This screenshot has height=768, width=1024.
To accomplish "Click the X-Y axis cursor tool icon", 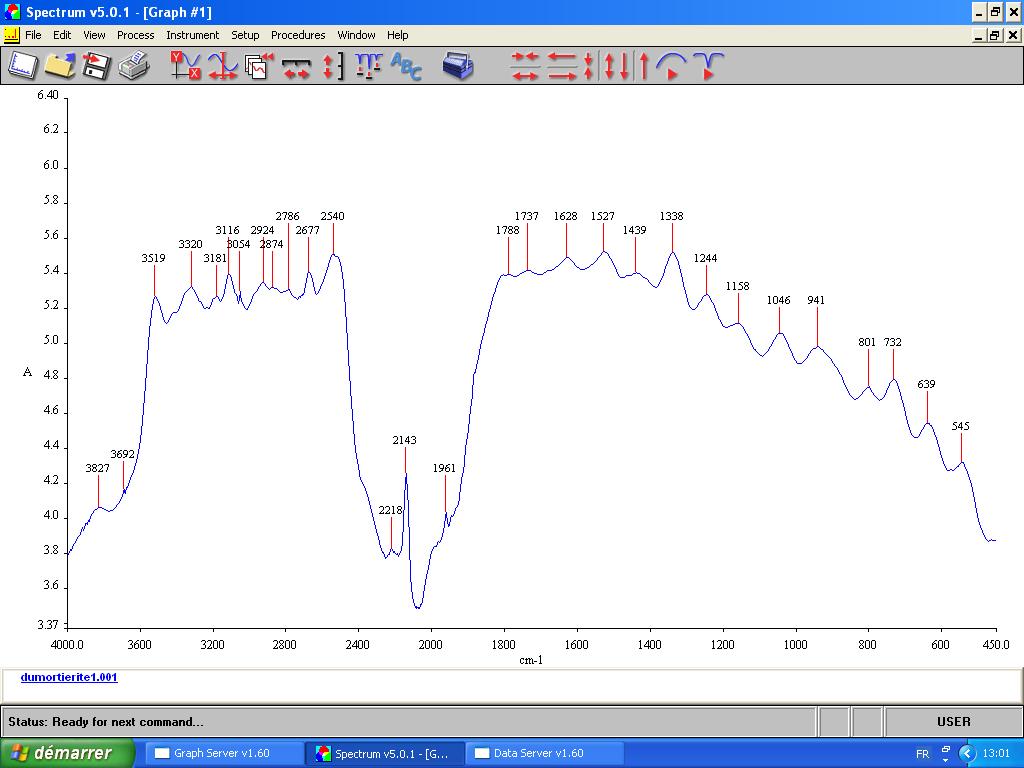I will point(185,66).
